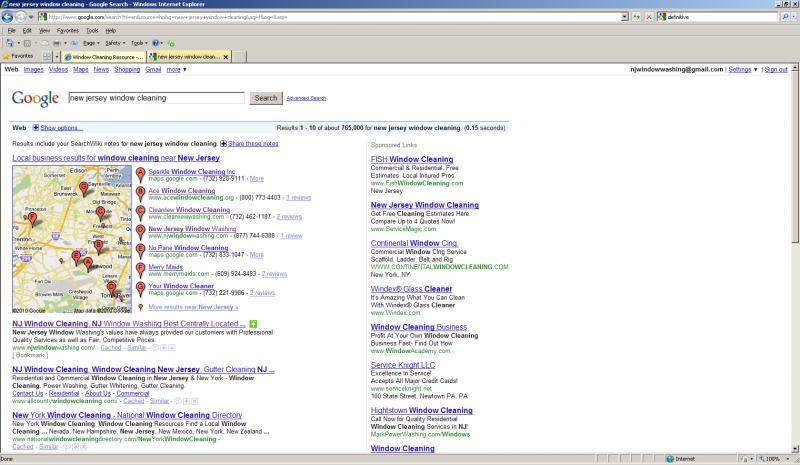
Task: Click the red A map marker for Sparkle Window Cleaning
Action: click(141, 175)
